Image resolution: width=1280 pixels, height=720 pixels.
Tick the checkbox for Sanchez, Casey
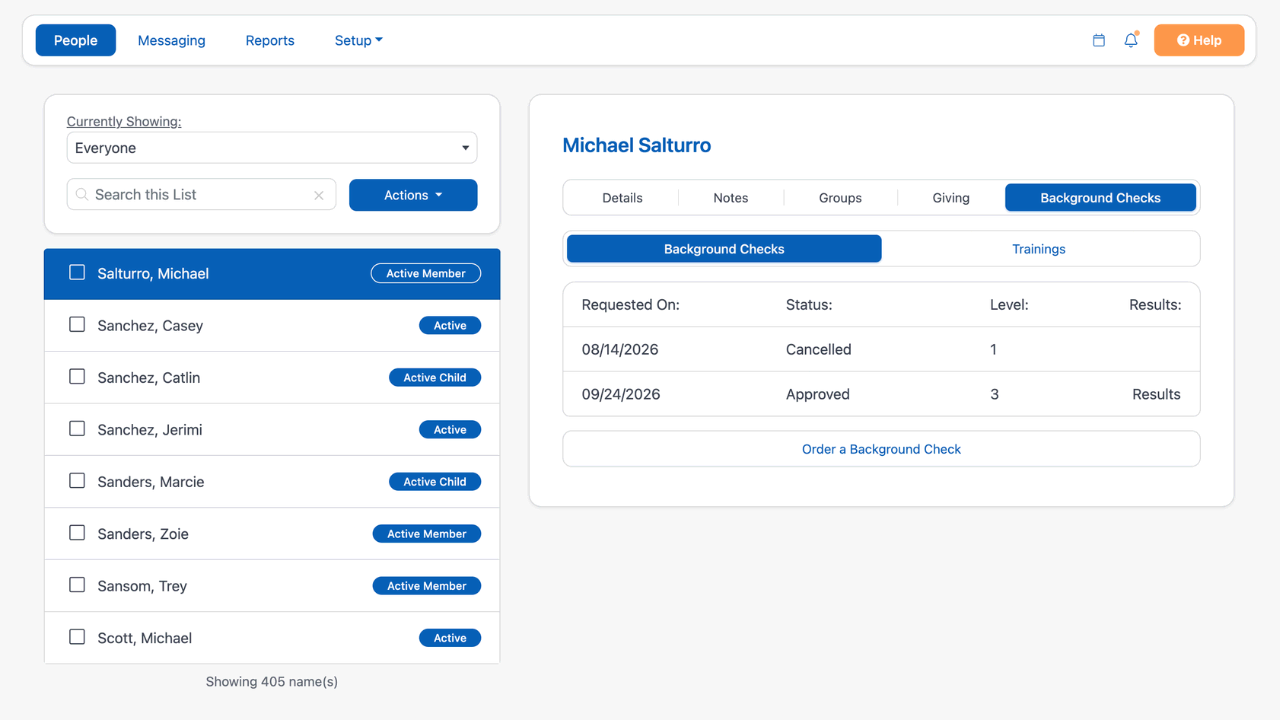(77, 324)
